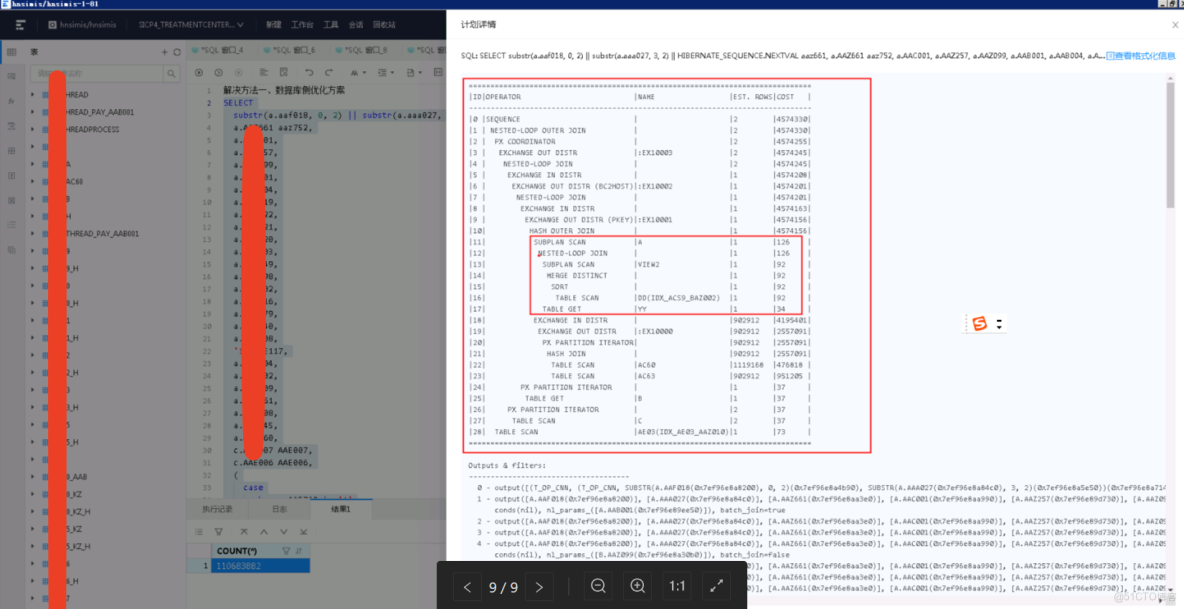This screenshot has width=1184, height=609.
Task: Open the filter icon in the results toolbar
Action: [218, 532]
